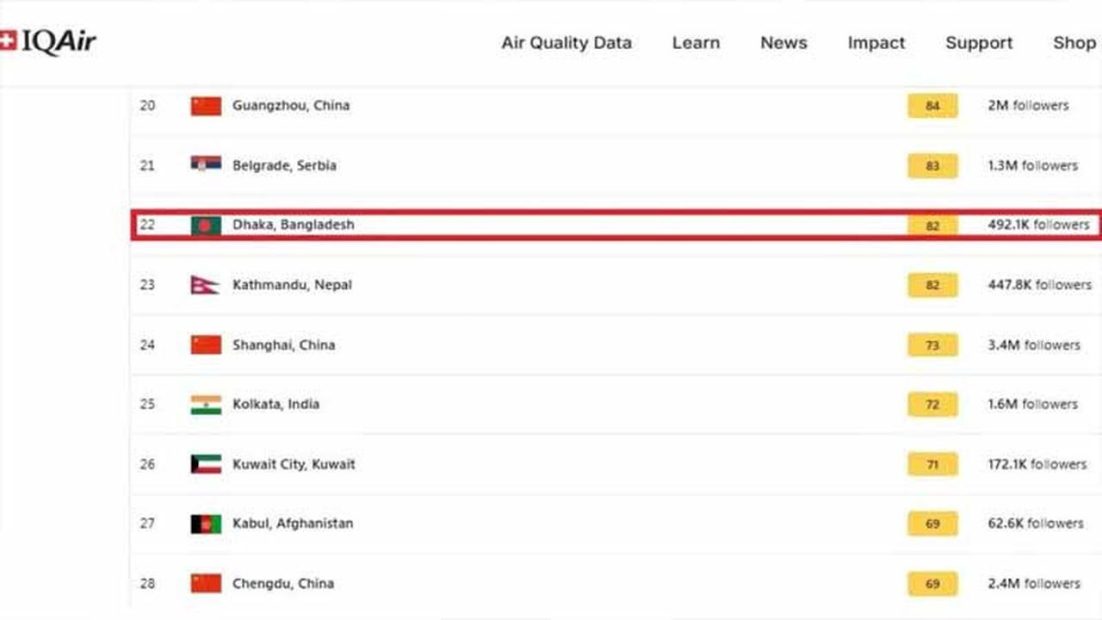Click the Nepal flag icon
This screenshot has height=620, width=1102.
tap(204, 285)
